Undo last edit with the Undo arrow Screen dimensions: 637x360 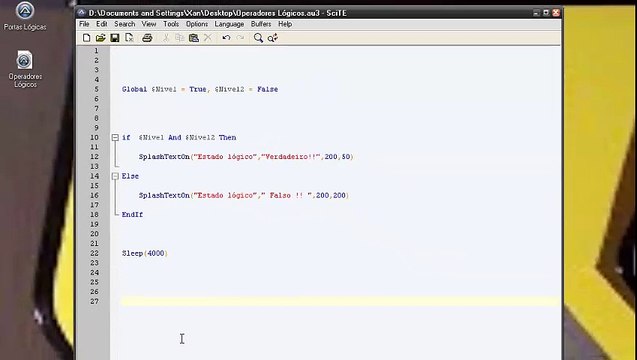(x=226, y=38)
